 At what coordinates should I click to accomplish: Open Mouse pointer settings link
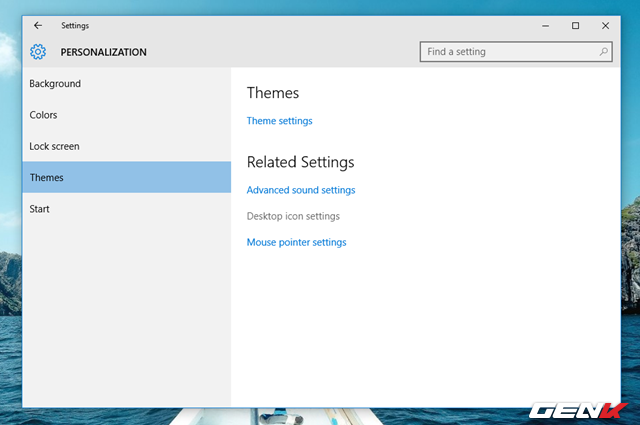coord(296,242)
